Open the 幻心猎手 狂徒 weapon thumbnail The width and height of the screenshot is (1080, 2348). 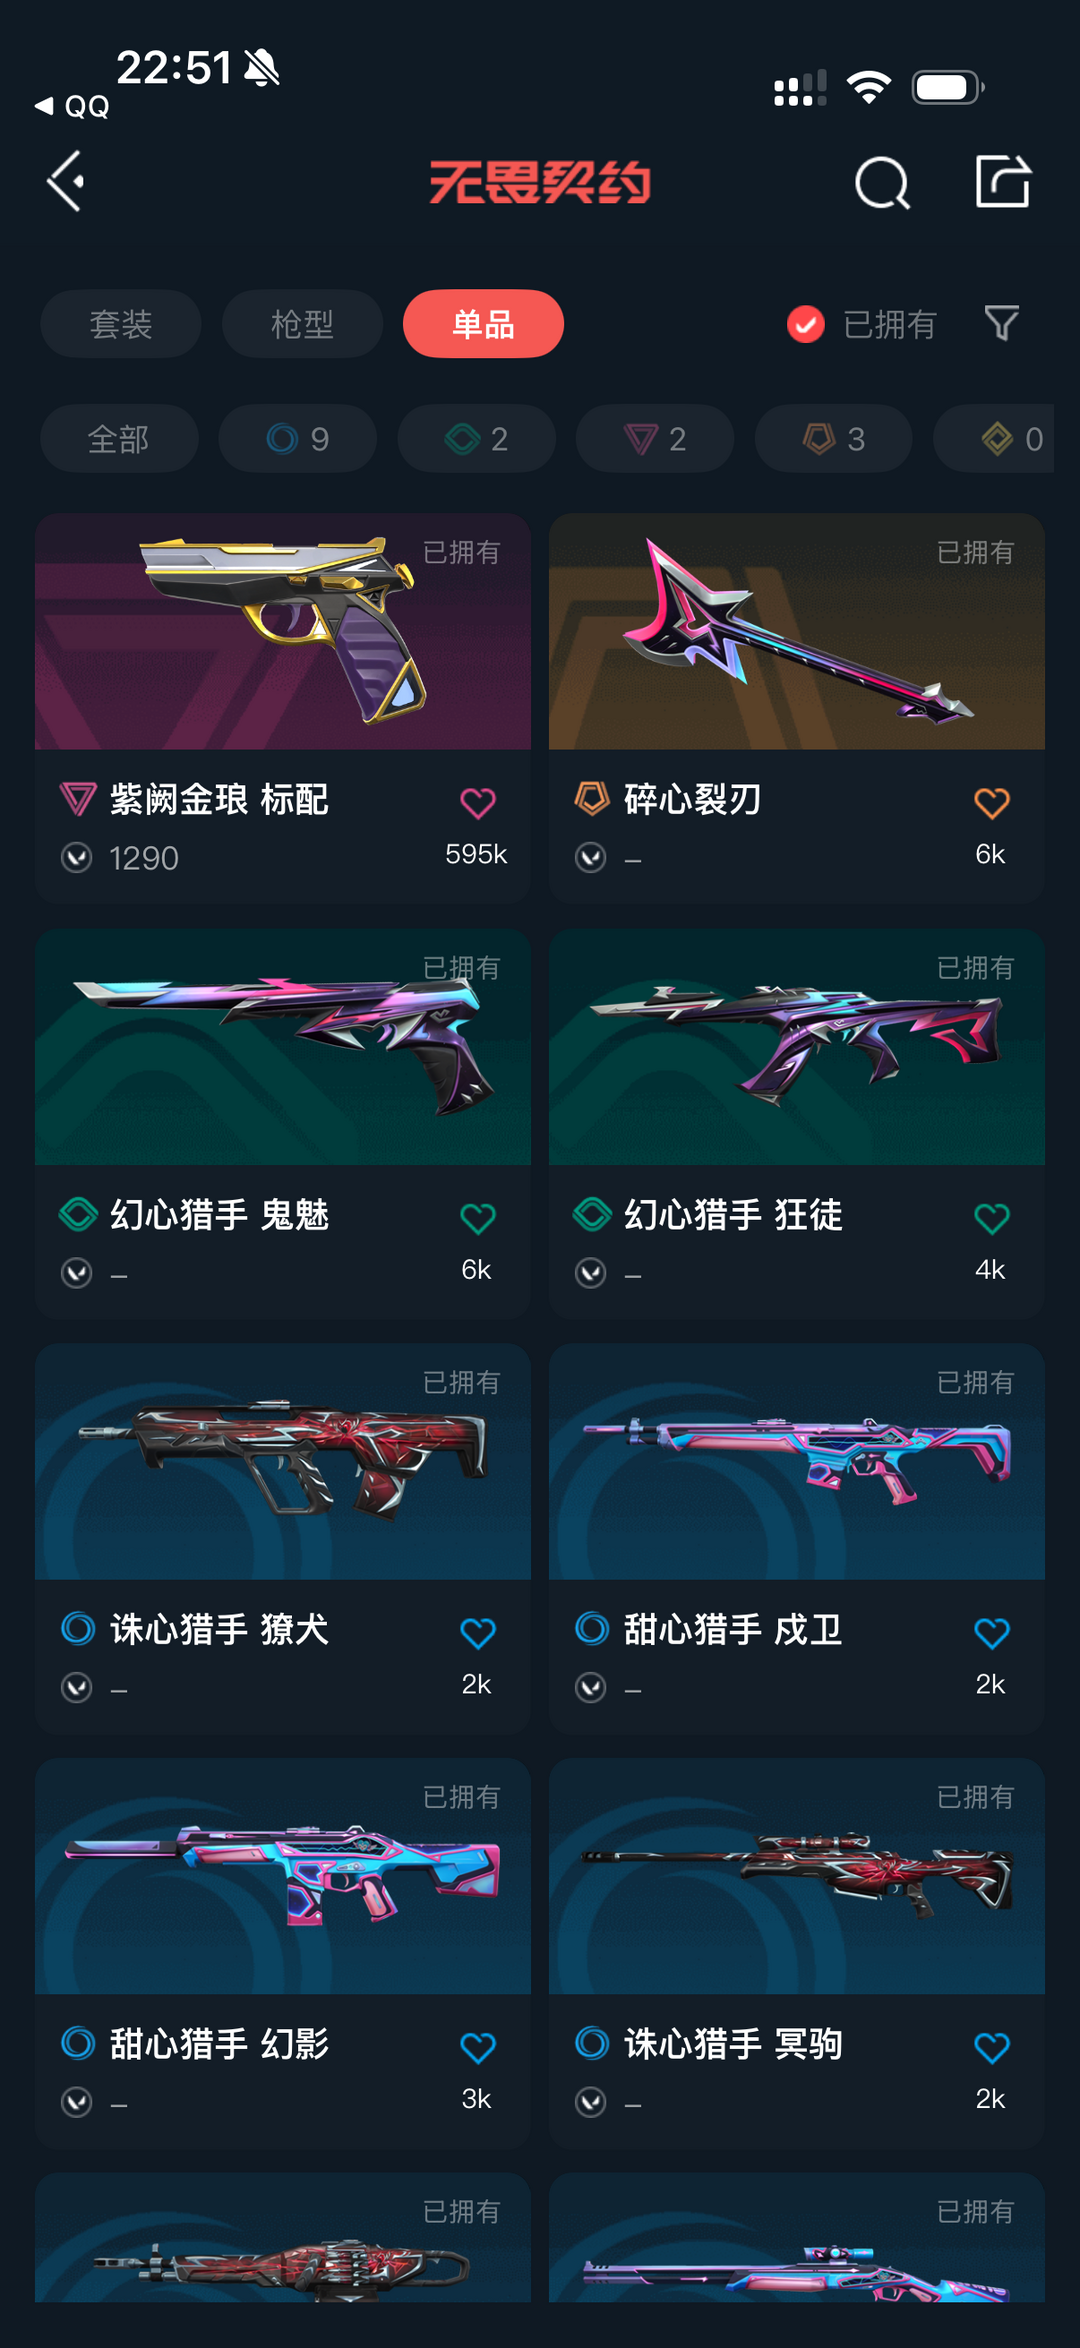click(x=797, y=1047)
